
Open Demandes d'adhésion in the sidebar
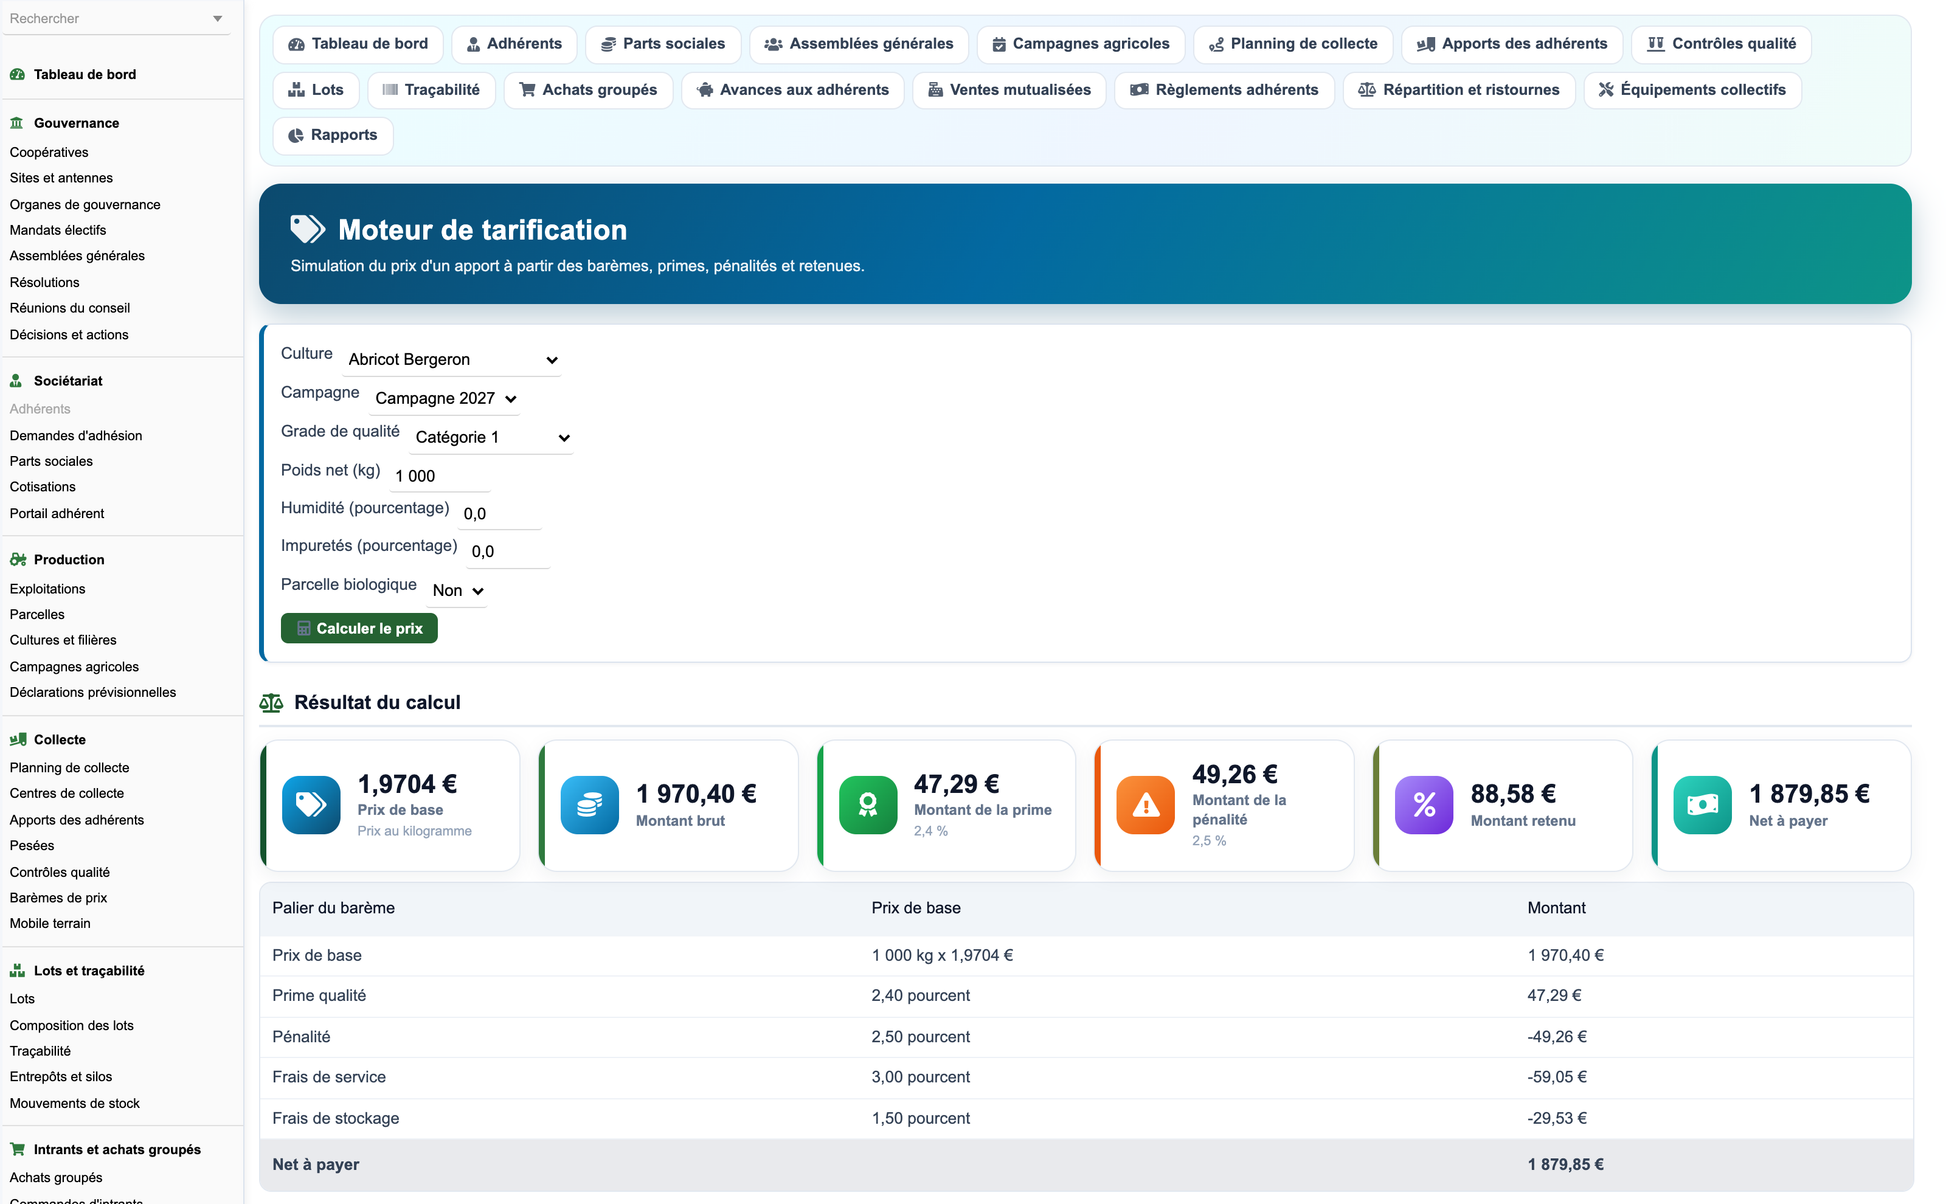[x=76, y=436]
